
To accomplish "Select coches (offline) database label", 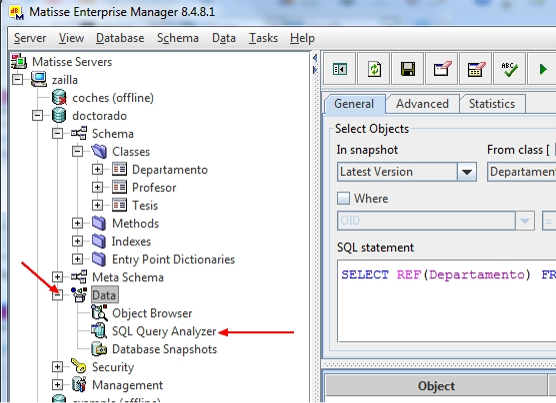I will 113,97.
